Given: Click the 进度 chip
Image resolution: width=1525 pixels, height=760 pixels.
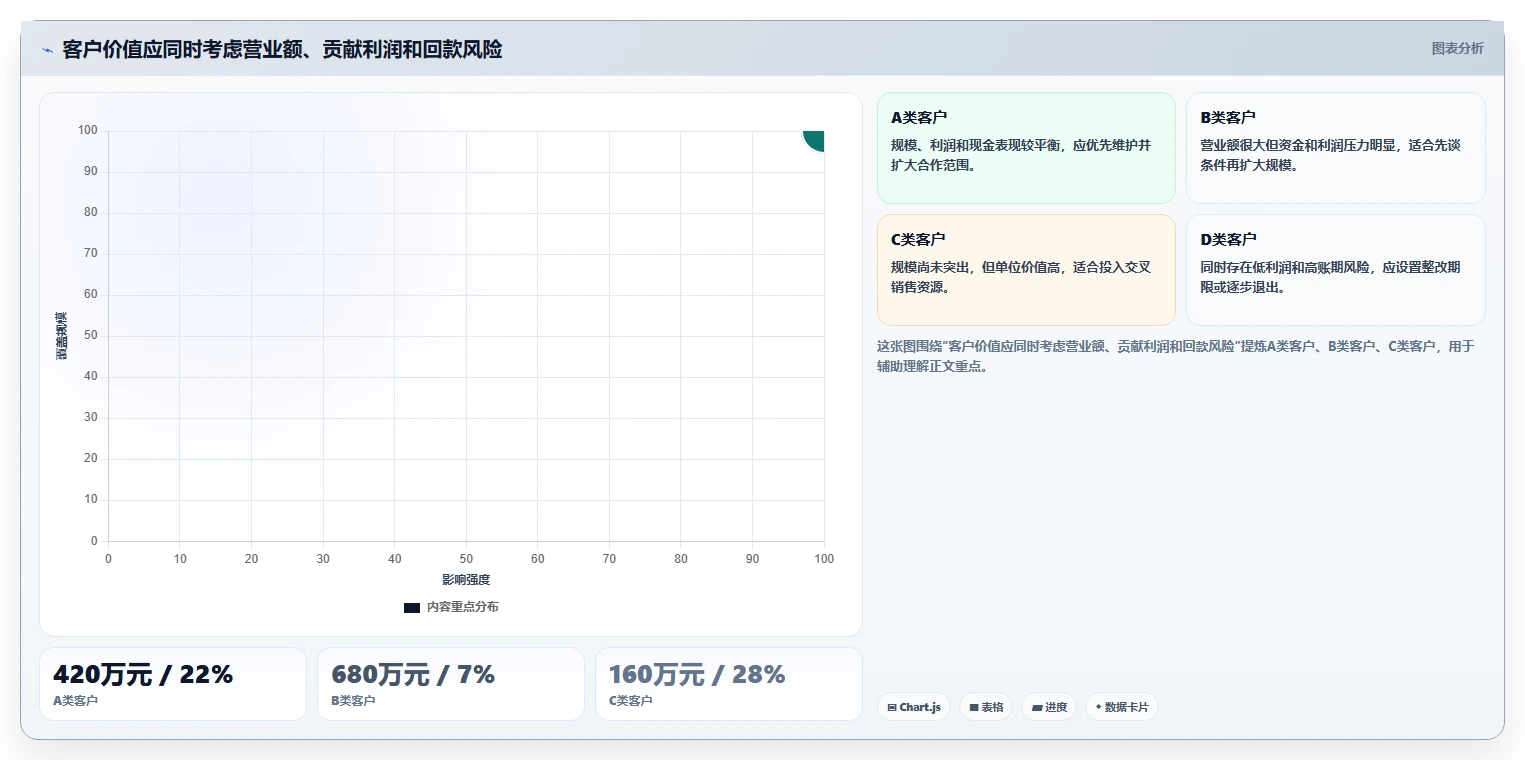Looking at the screenshot, I should 1049,707.
